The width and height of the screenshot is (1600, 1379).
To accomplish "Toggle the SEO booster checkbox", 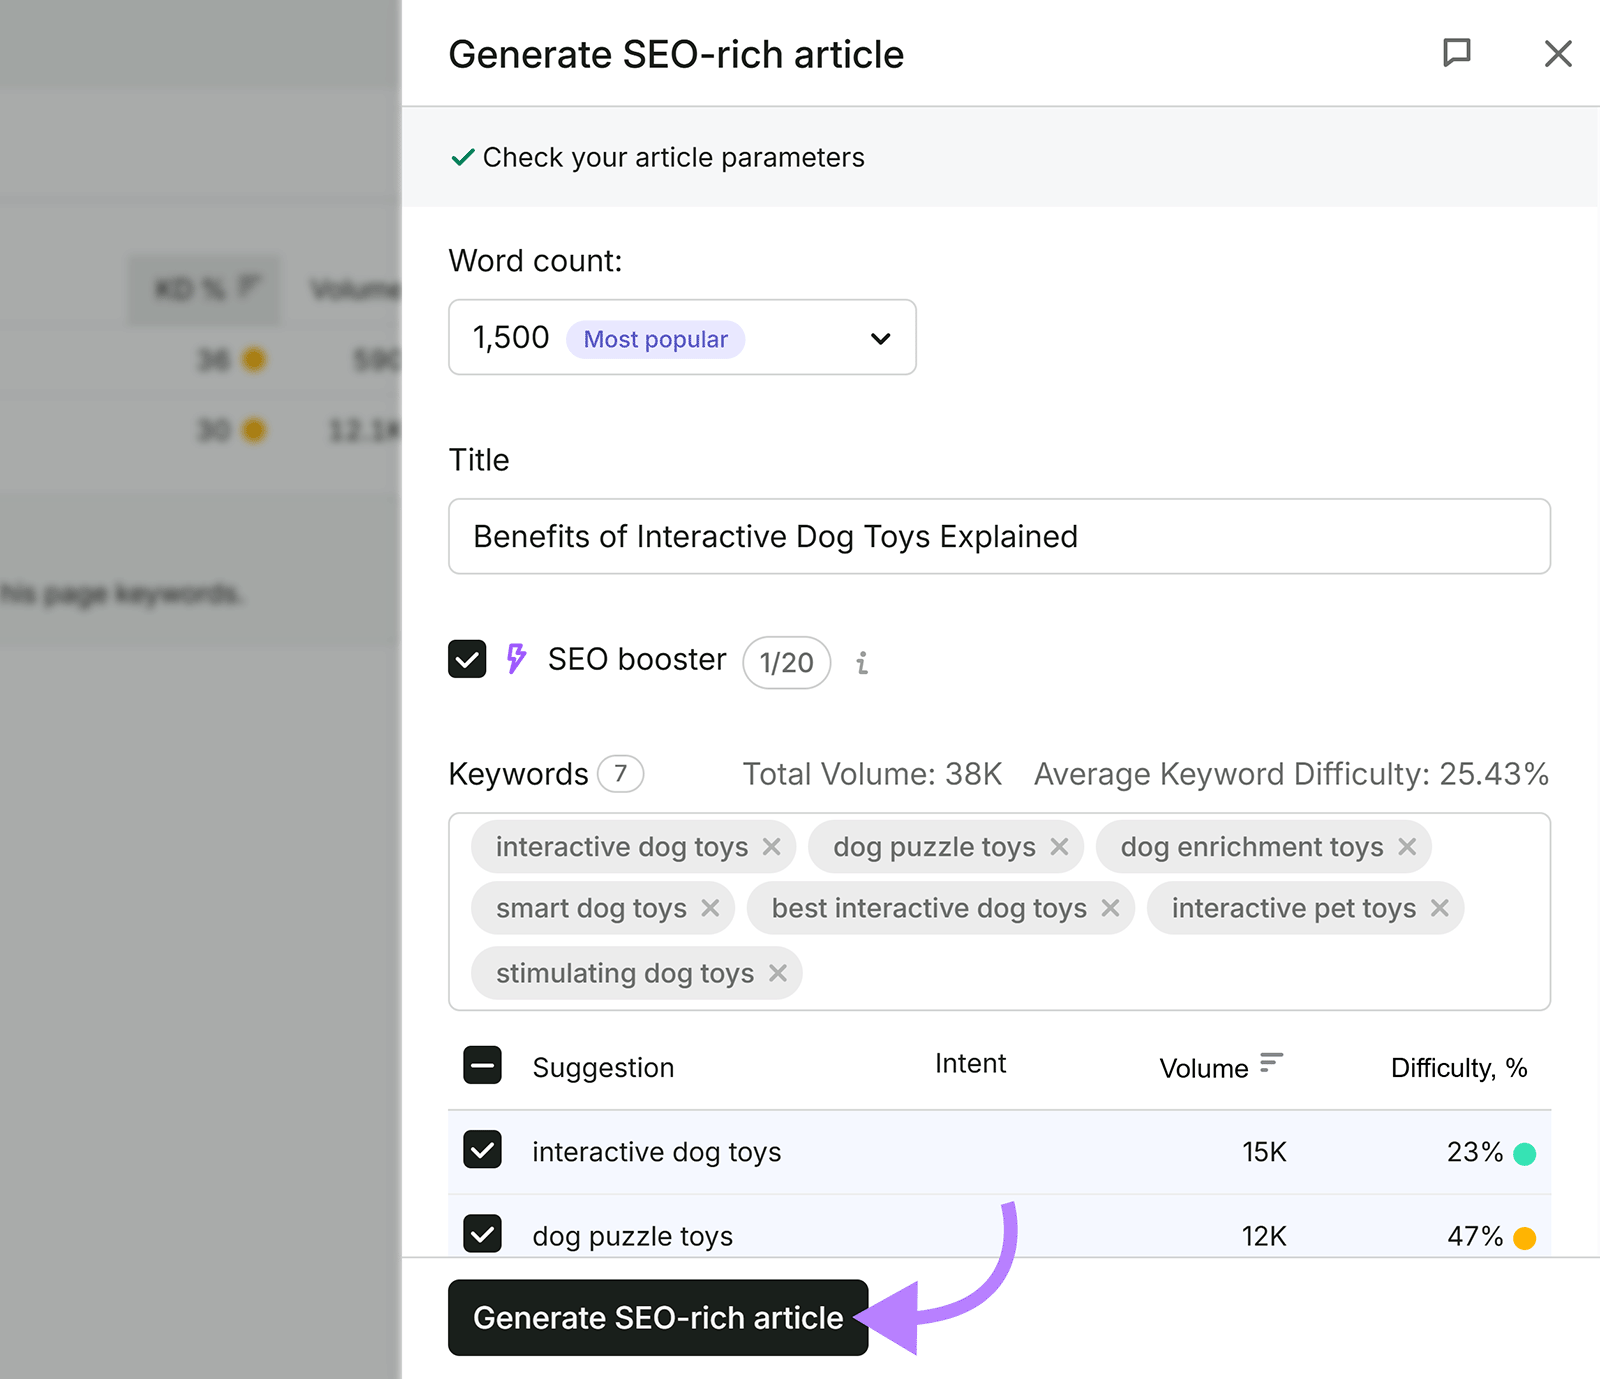I will click(x=467, y=659).
